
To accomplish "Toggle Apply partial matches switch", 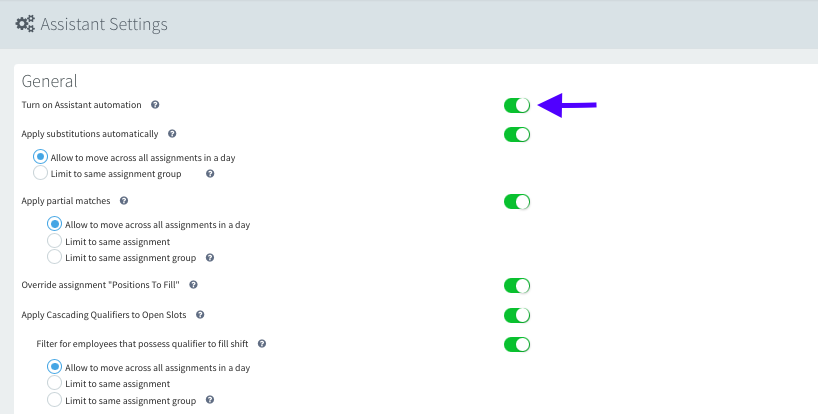I will point(517,202).
